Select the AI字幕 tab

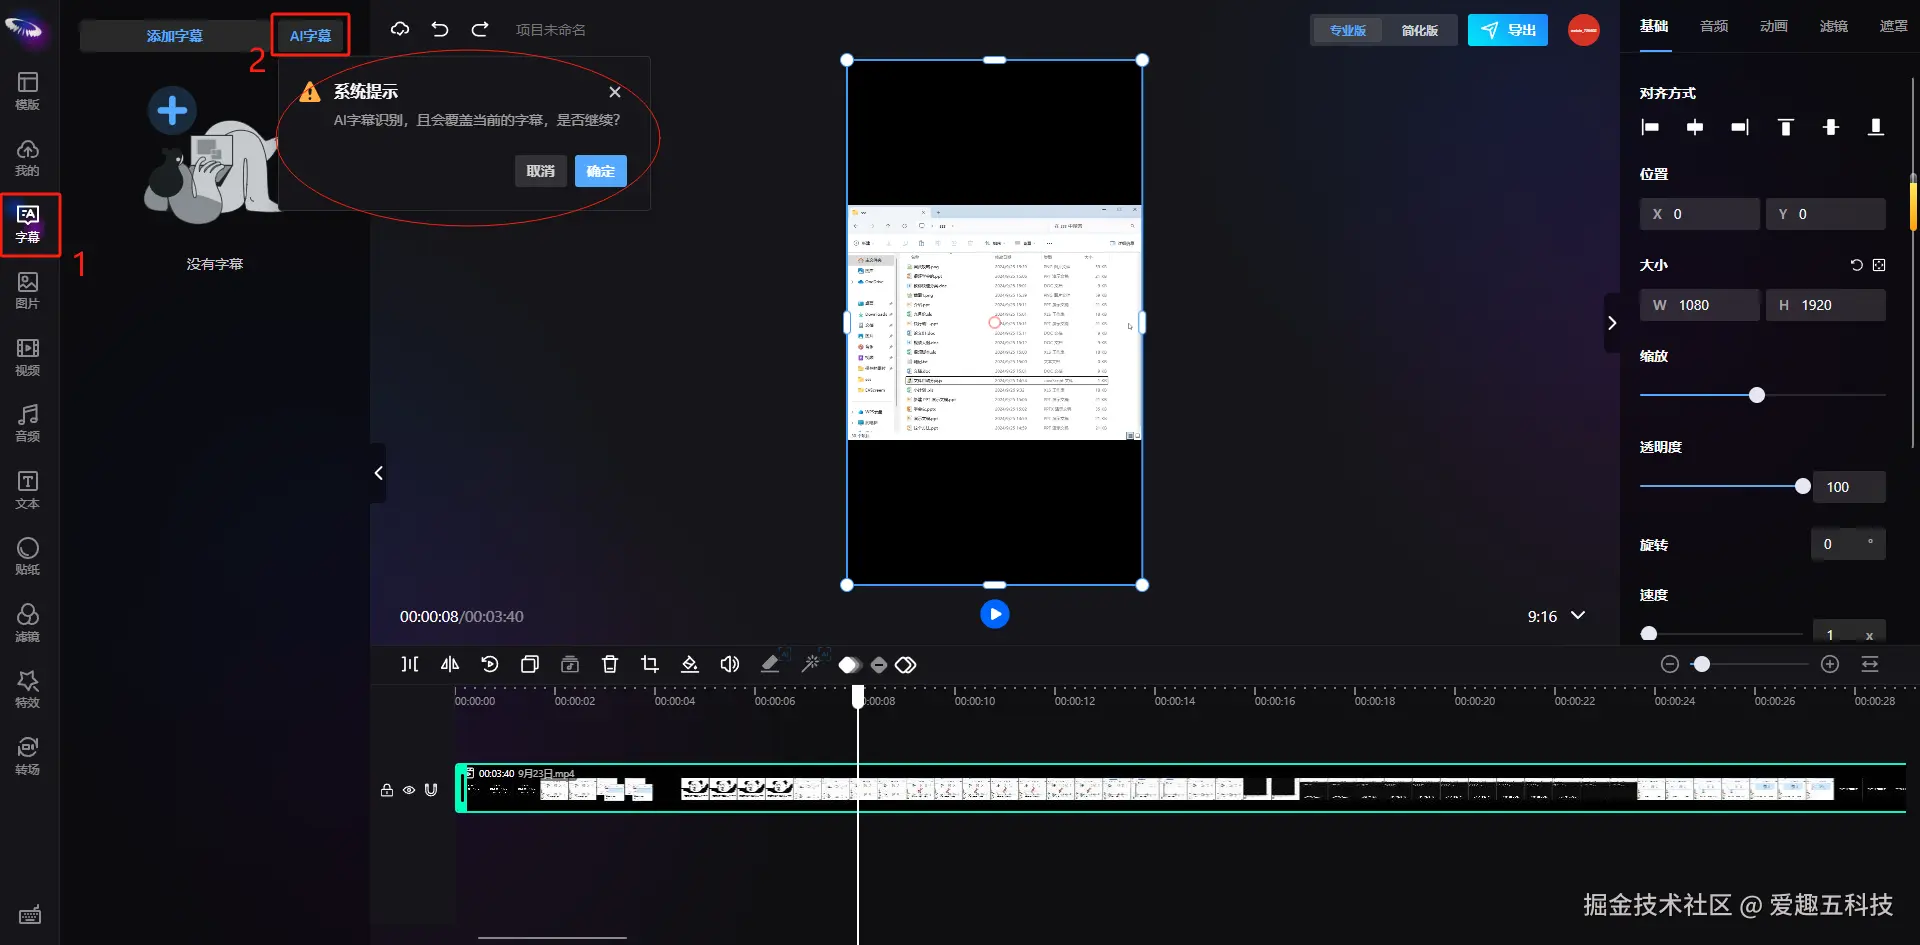pos(310,36)
